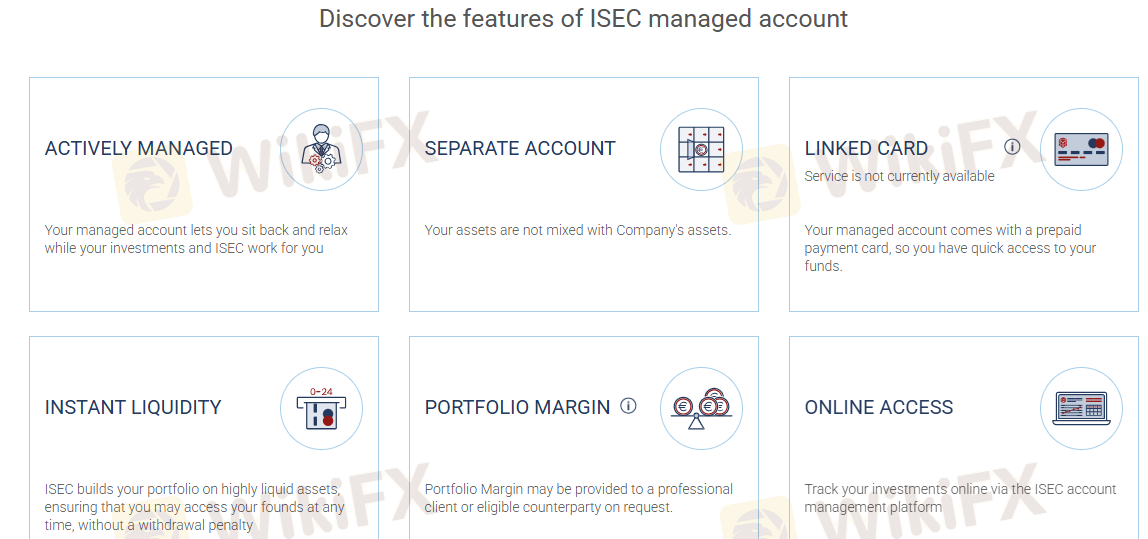Screen dimensions: 1148x539
Task: Click the Separate Account safe deposit icon
Action: point(701,149)
